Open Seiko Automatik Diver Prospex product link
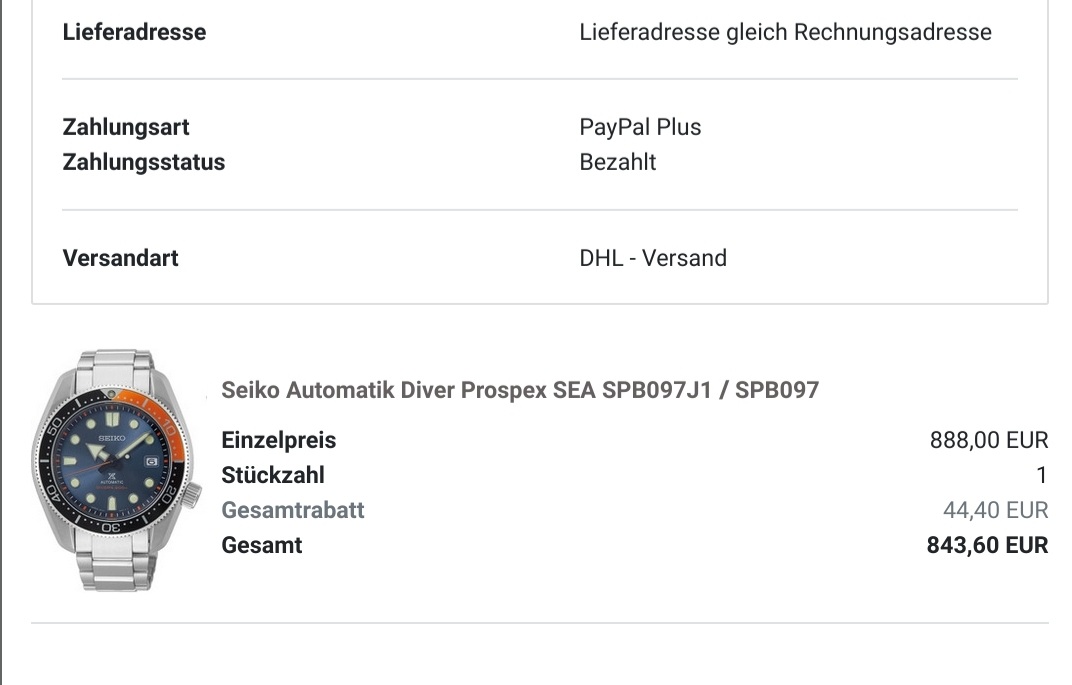Viewport: 1072px width, 685px height. pos(520,390)
